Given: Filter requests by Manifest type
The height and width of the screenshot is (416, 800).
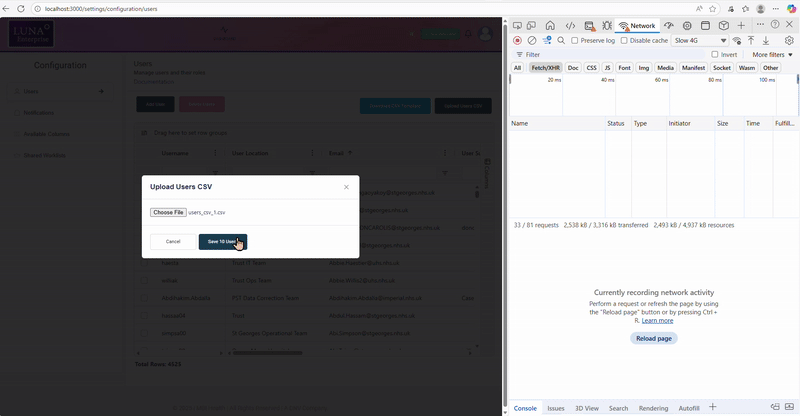Looking at the screenshot, I should (x=693, y=67).
